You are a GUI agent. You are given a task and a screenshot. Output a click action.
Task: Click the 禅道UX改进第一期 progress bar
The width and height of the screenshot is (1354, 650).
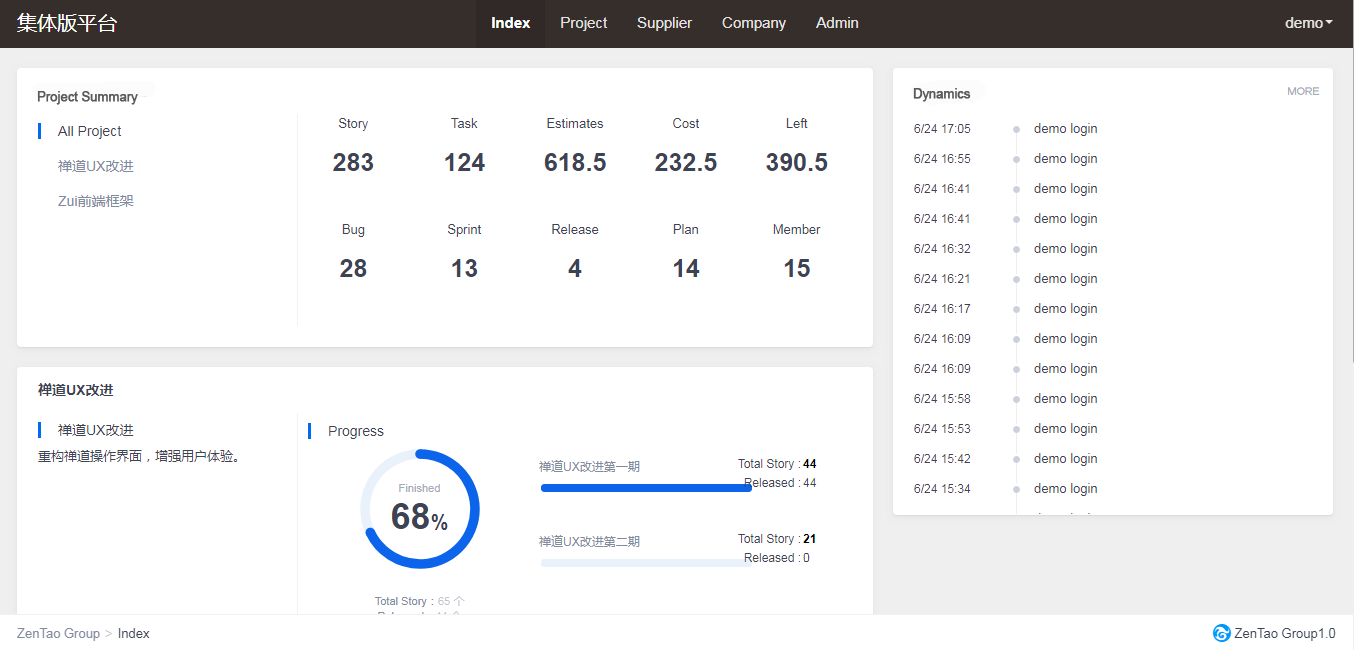[x=645, y=488]
